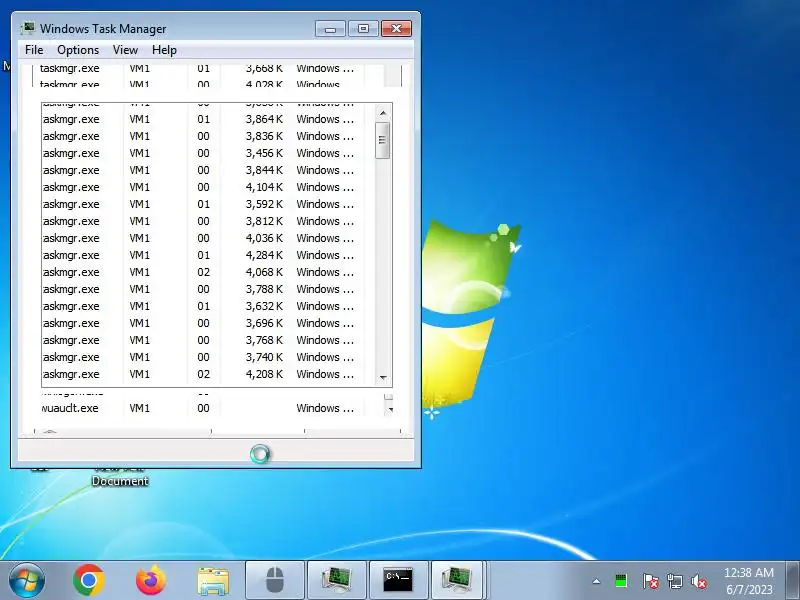
Task: Open the clock showing 12:38 AM
Action: pos(749,581)
